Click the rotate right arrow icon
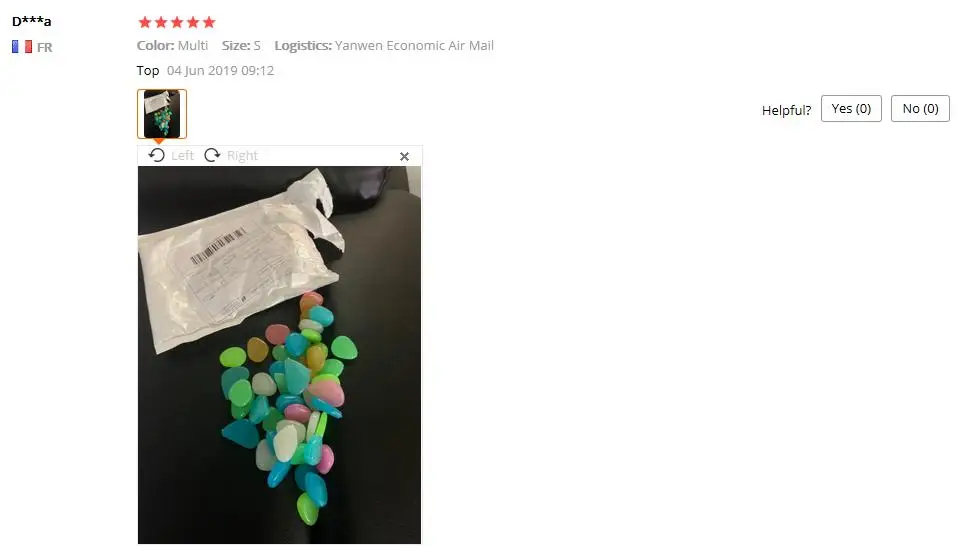957x547 pixels. [x=212, y=155]
